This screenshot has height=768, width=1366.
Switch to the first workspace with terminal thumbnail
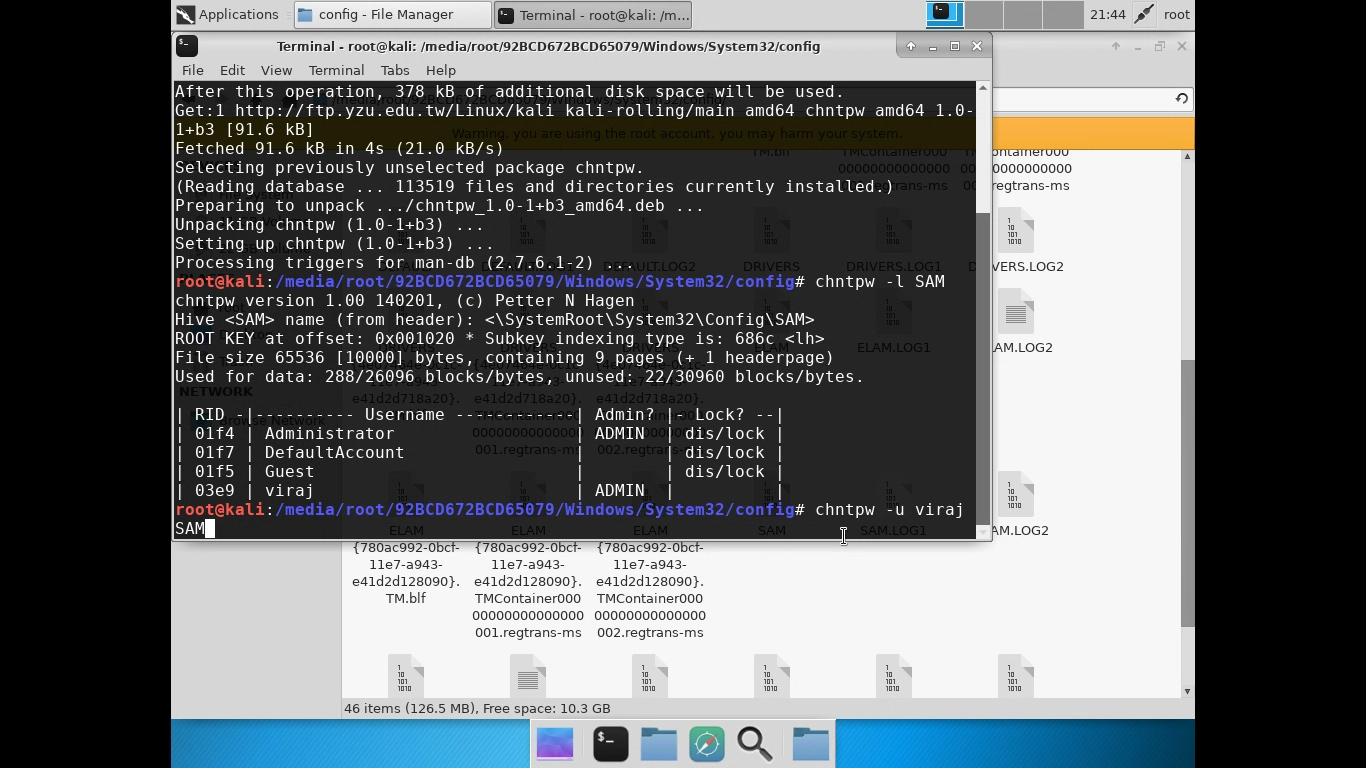click(x=944, y=14)
